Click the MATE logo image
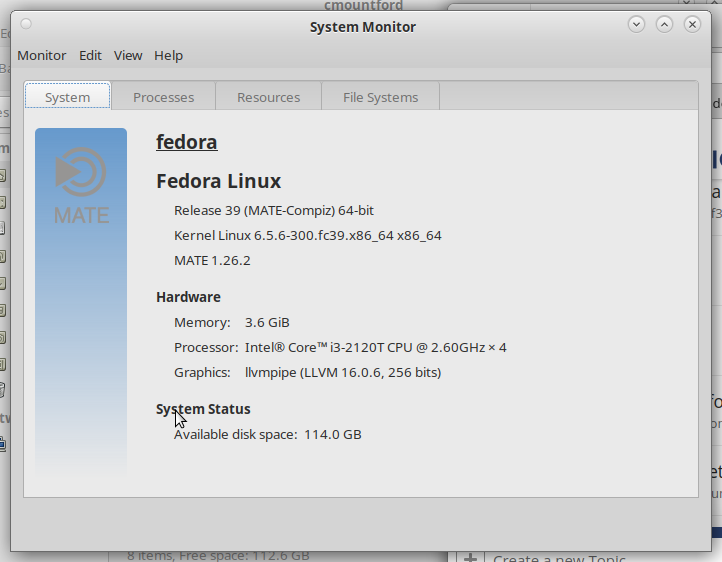 pos(81,186)
